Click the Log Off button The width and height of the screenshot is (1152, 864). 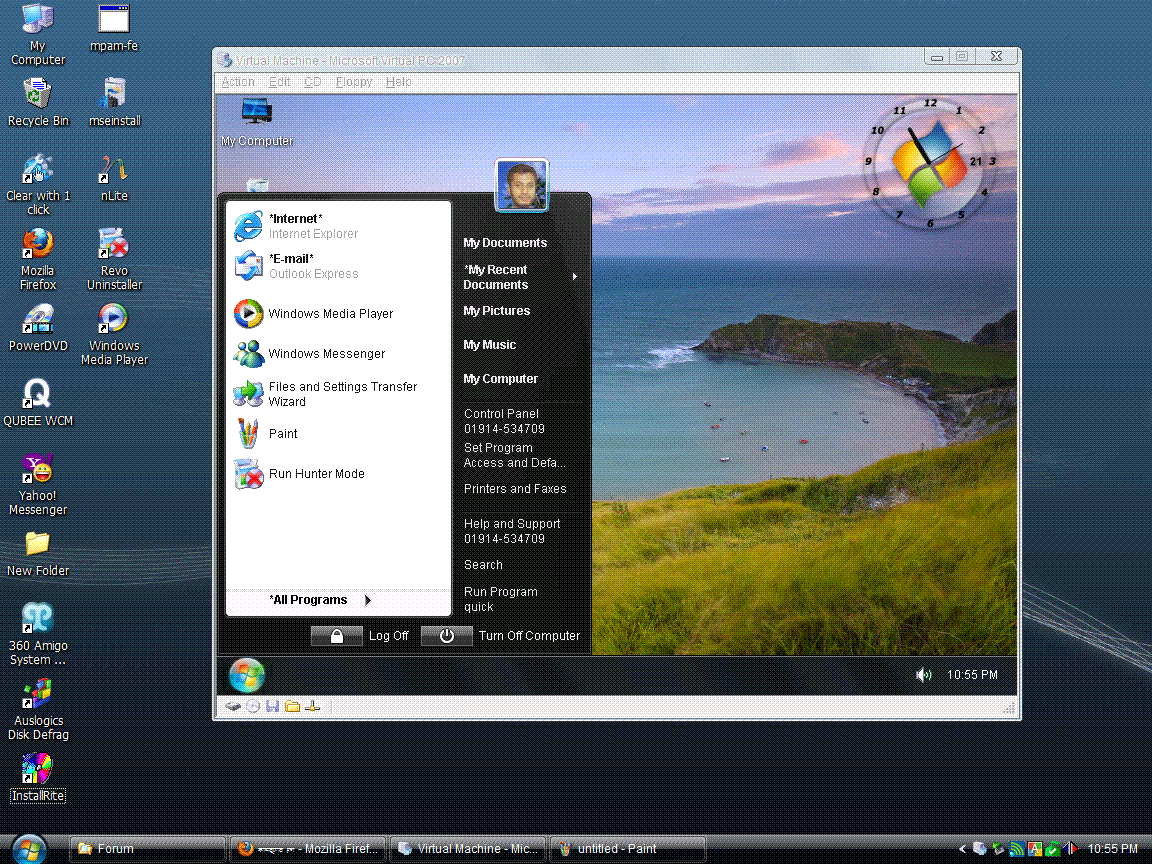coord(360,636)
